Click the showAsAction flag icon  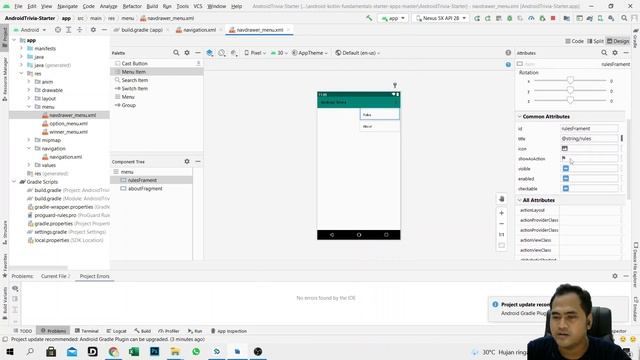click(564, 158)
